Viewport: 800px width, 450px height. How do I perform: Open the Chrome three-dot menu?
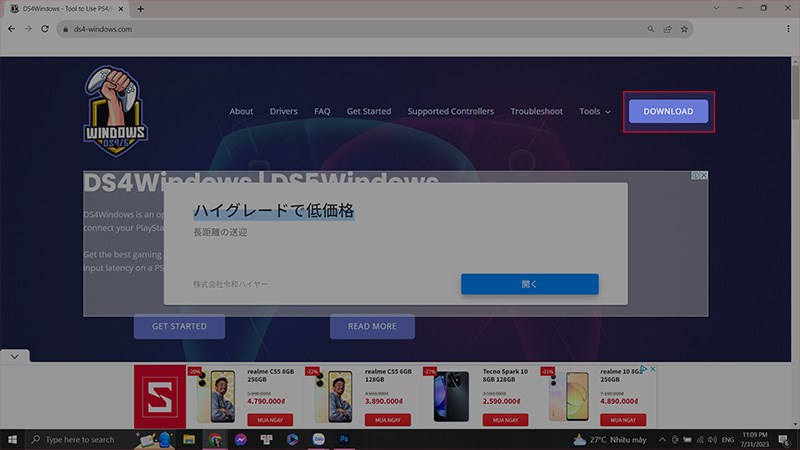[x=788, y=29]
